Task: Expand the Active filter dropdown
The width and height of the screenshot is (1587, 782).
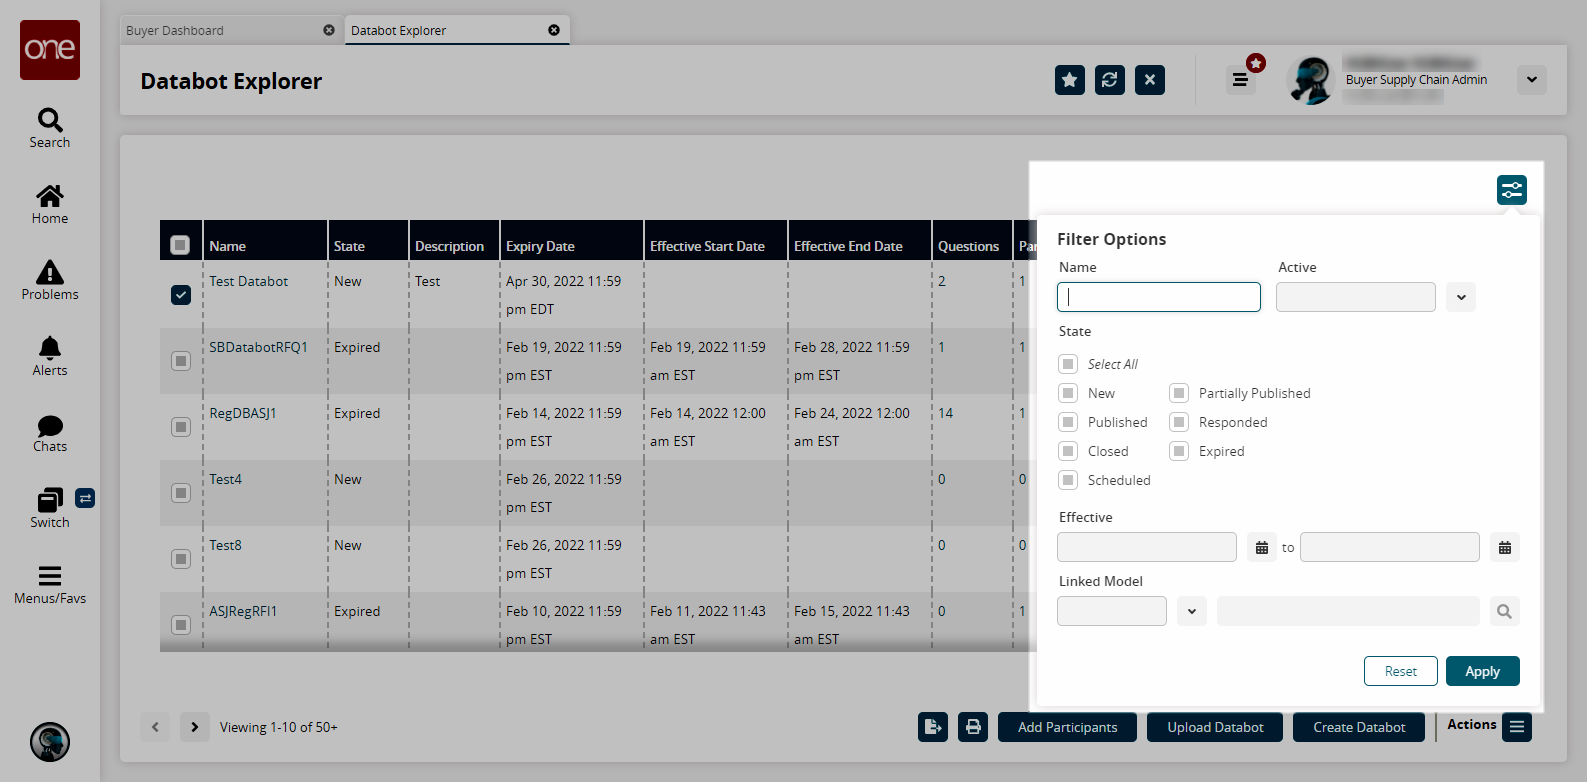Action: [1460, 297]
